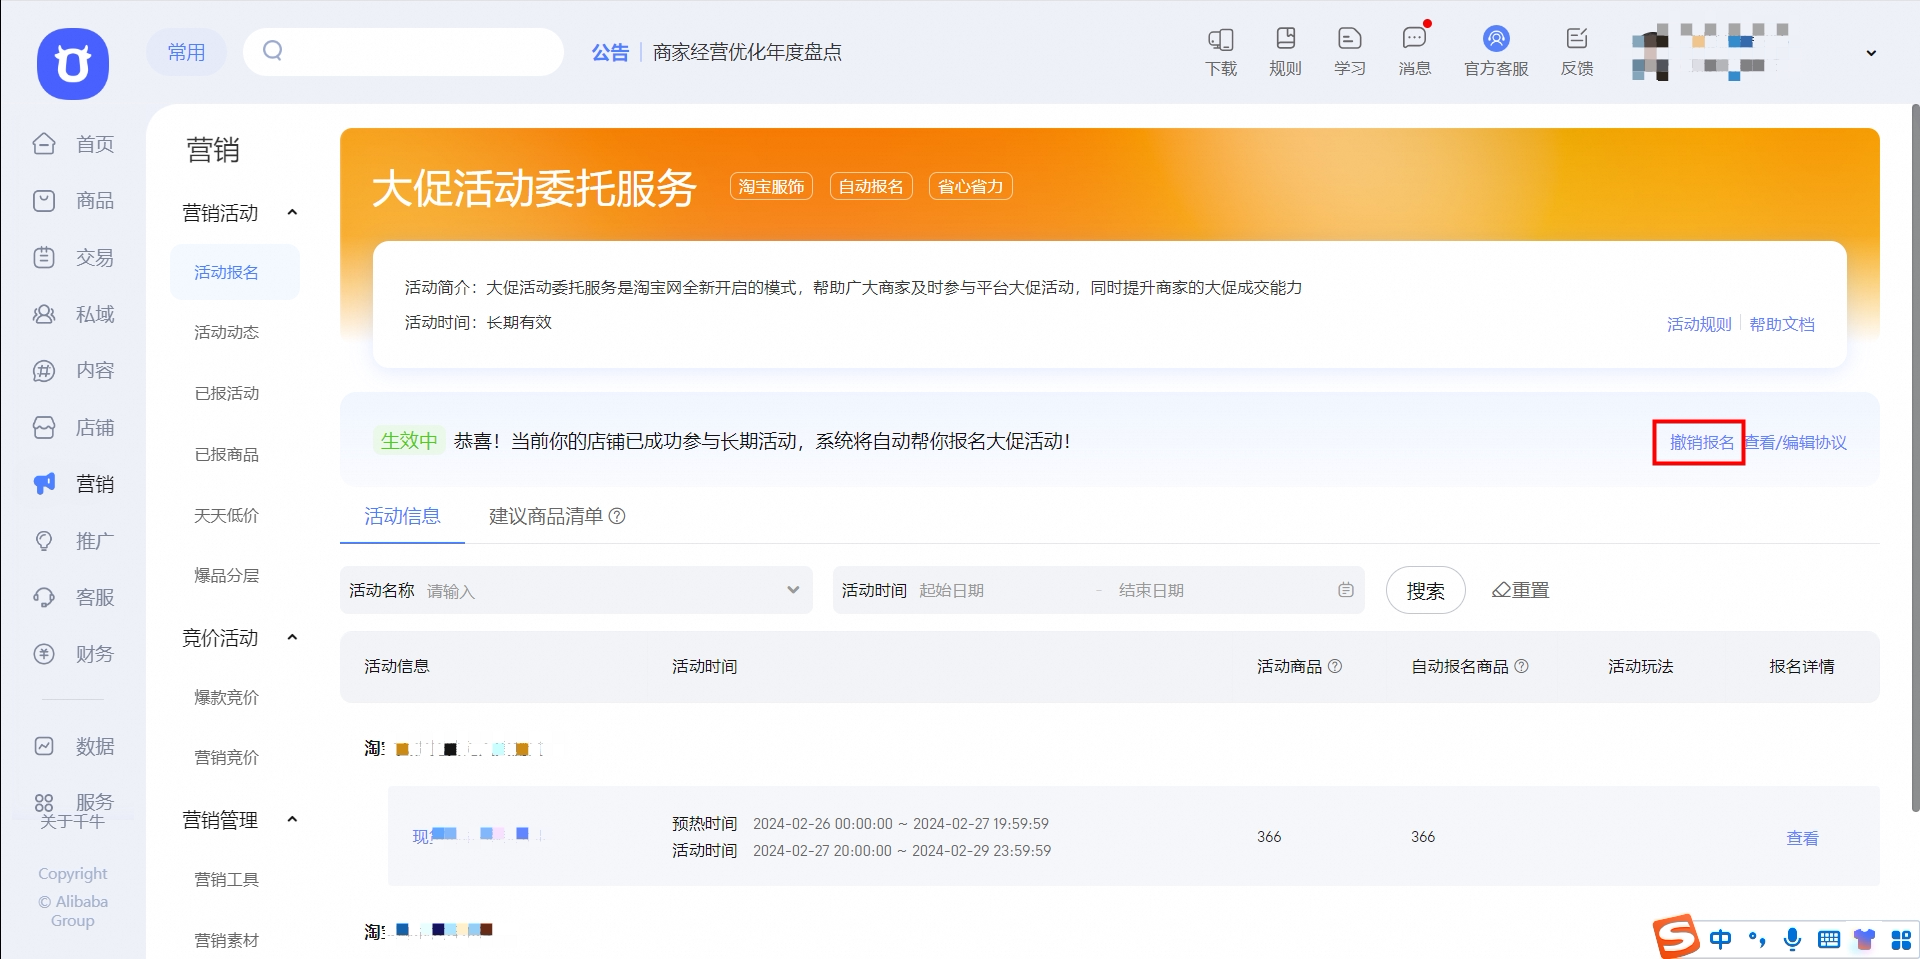
Task: Open 私域 in sidebar
Action: tap(74, 314)
